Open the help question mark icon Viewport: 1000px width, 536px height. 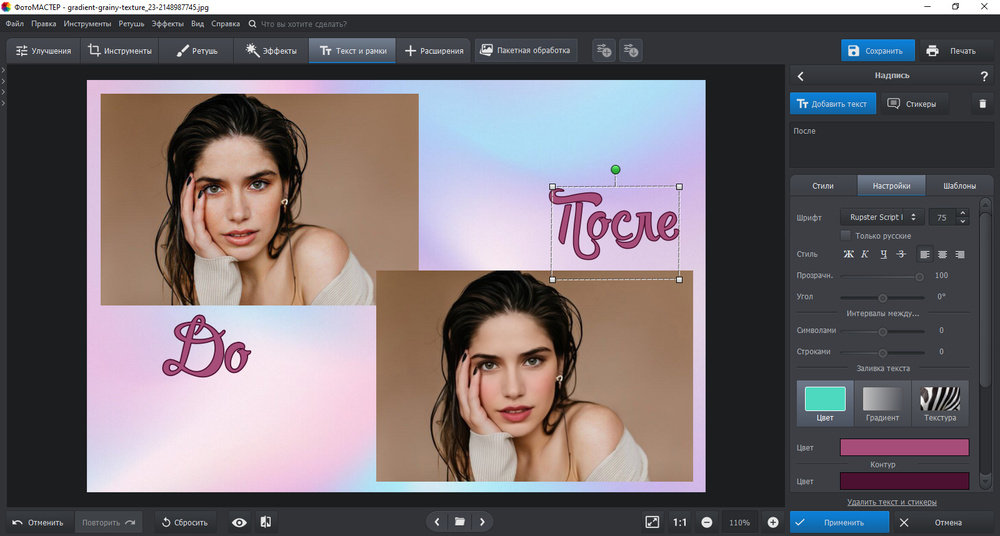tap(984, 76)
